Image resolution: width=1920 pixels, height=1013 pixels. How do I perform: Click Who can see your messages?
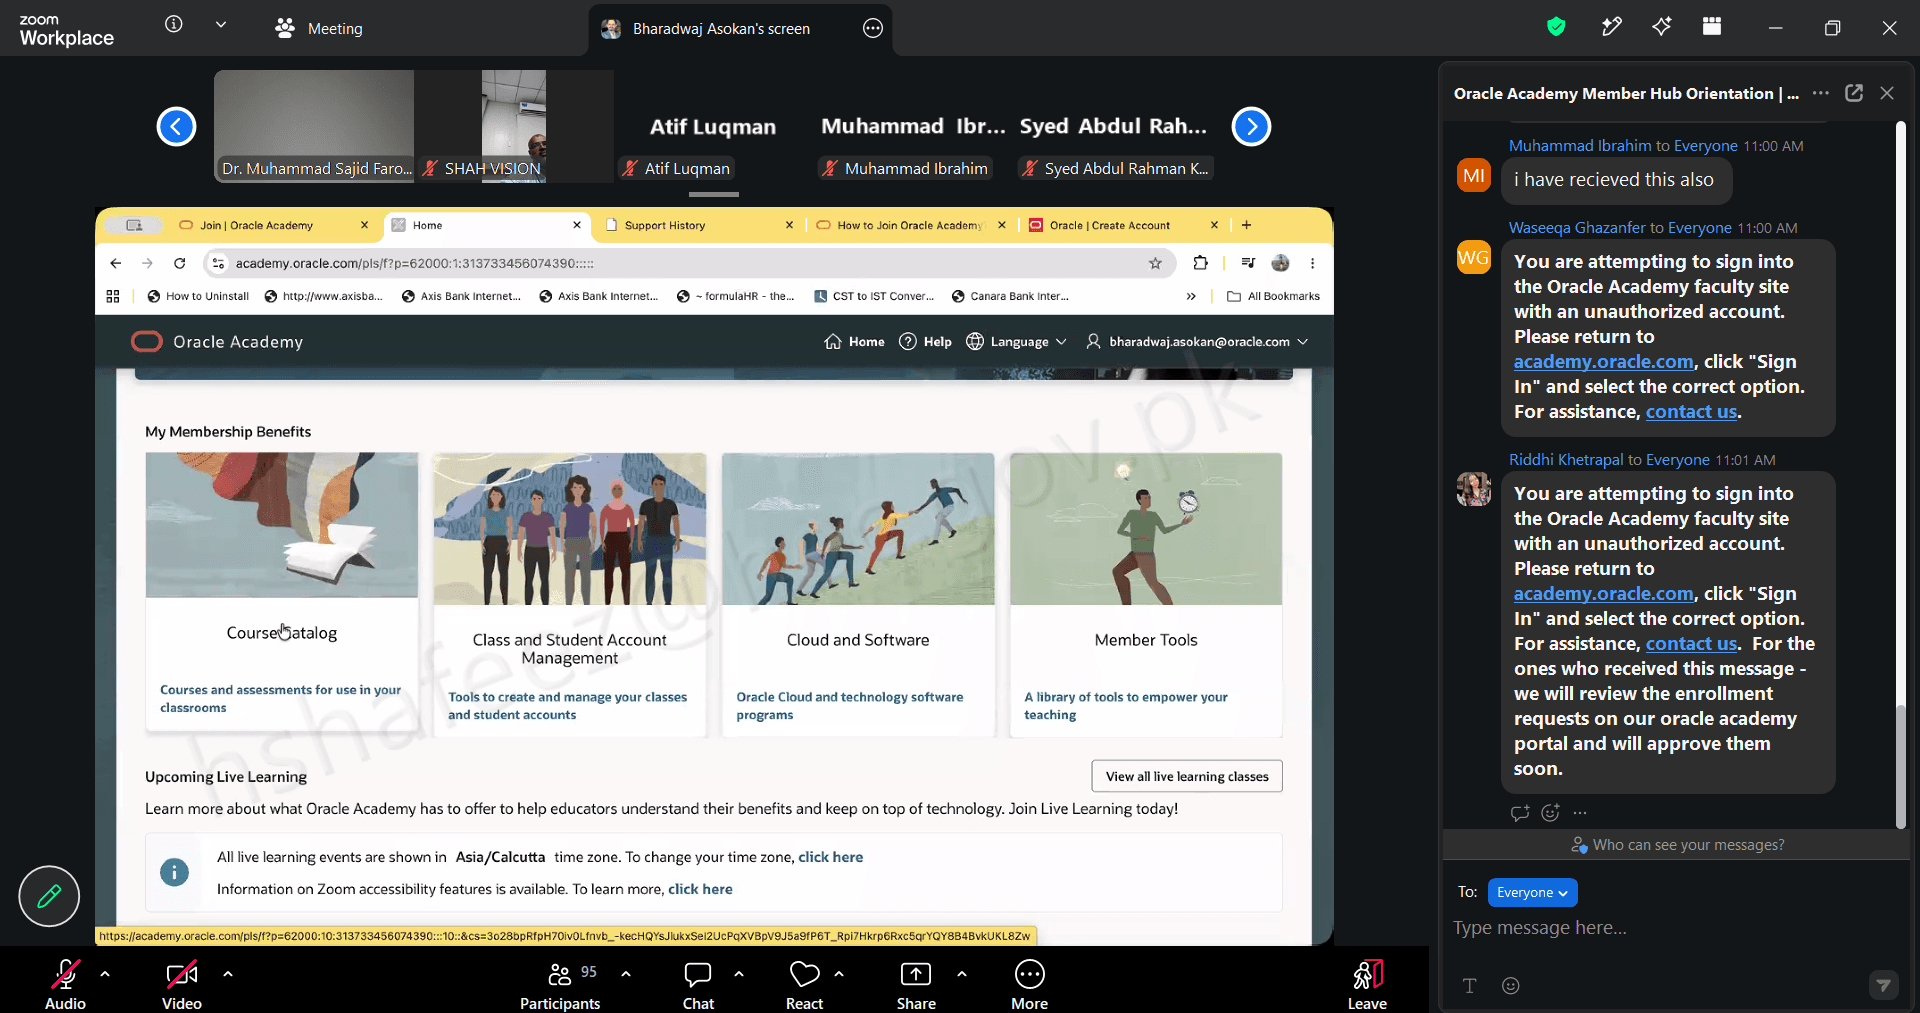(x=1677, y=845)
